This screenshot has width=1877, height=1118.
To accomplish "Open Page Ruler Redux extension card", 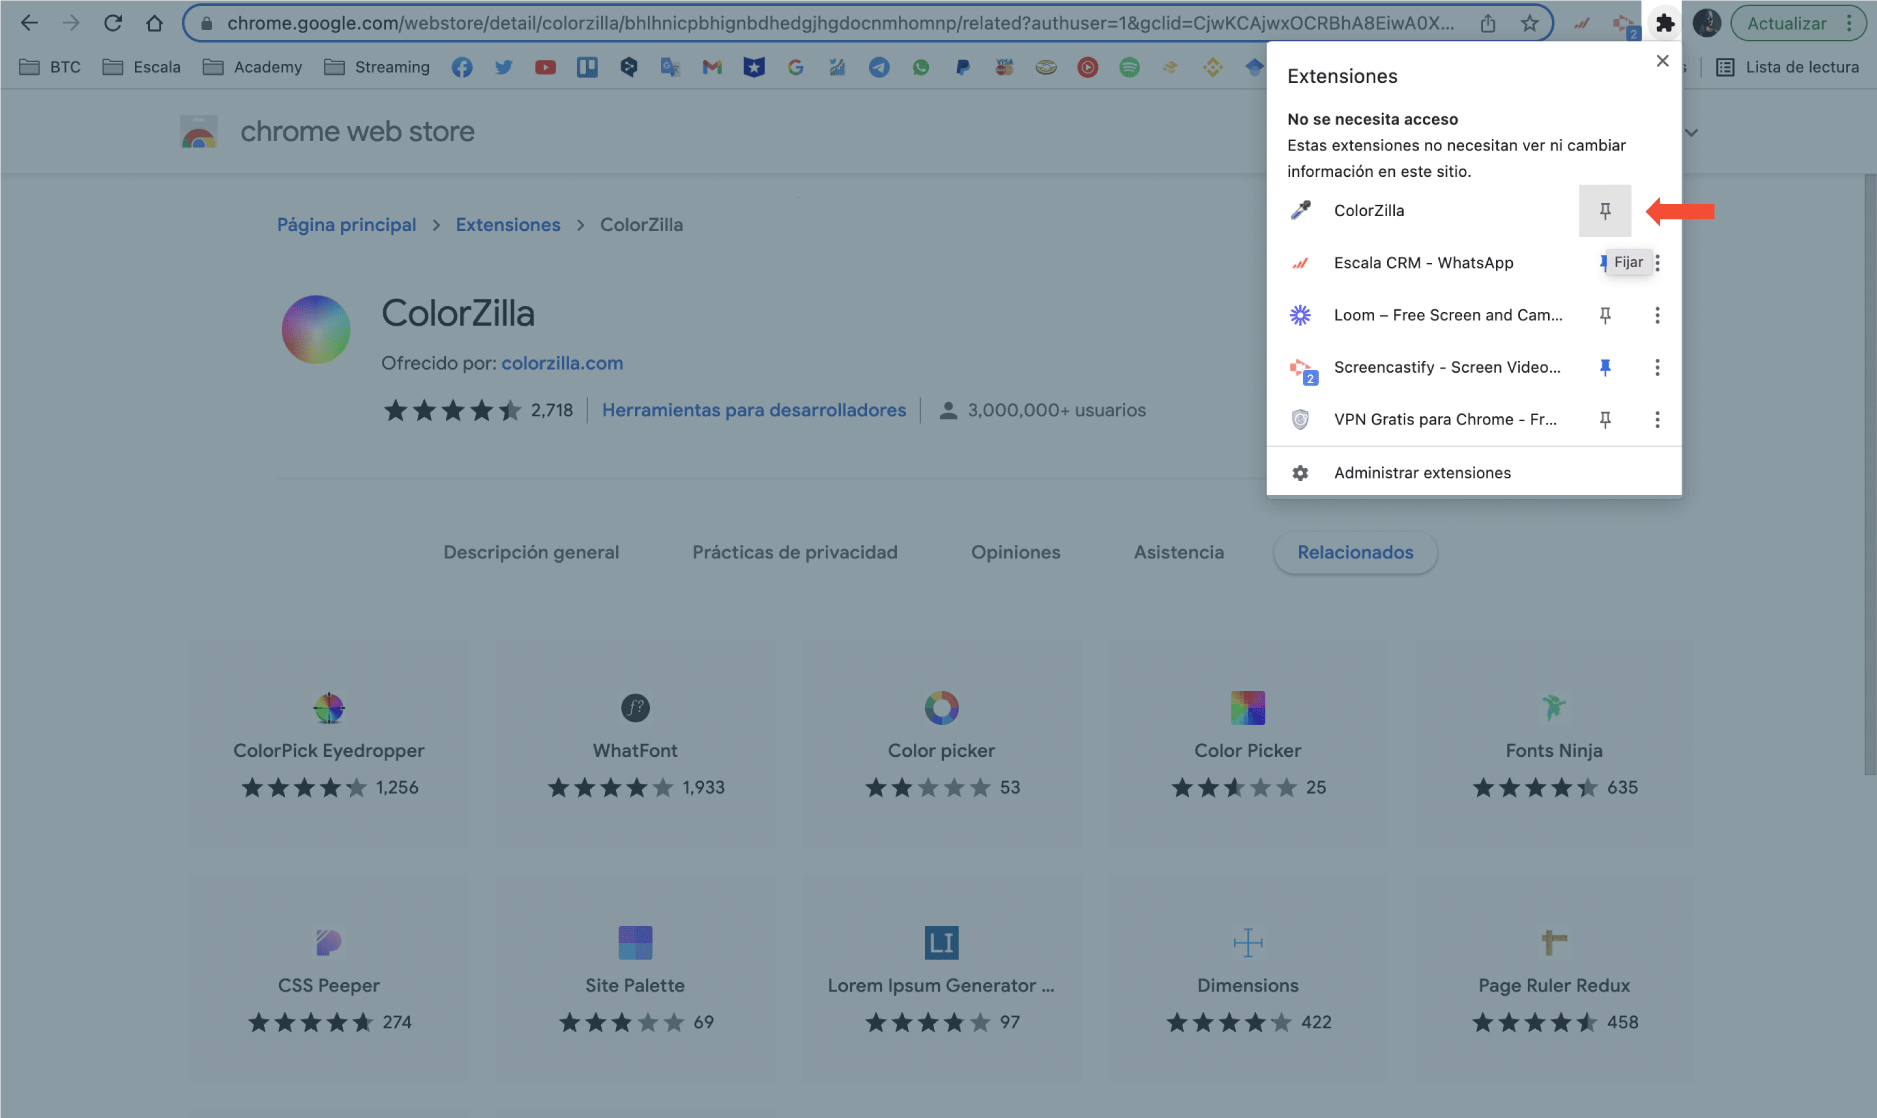I will tap(1554, 978).
